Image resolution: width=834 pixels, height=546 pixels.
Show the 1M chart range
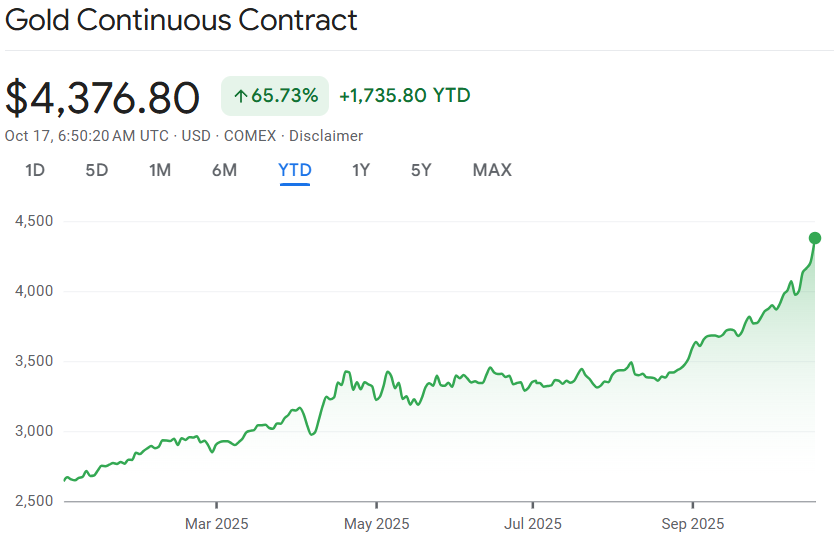click(160, 170)
